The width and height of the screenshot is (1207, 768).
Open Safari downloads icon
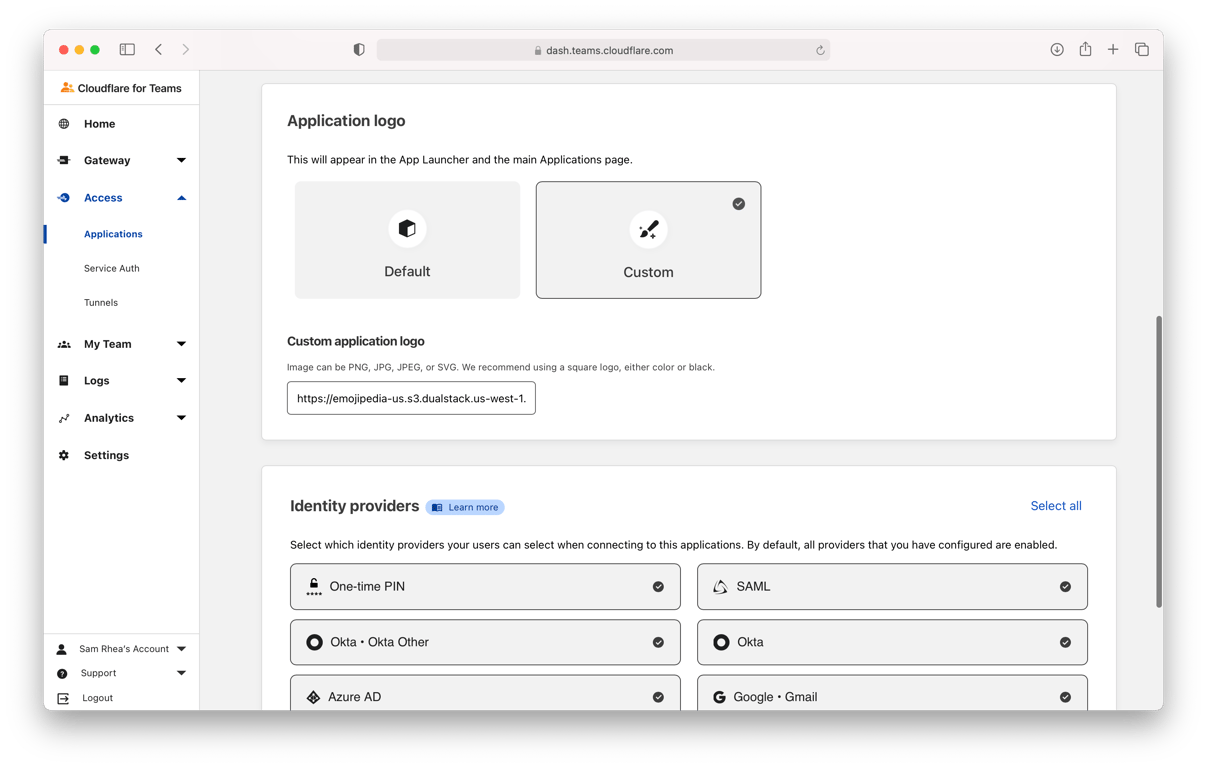pyautogui.click(x=1057, y=49)
